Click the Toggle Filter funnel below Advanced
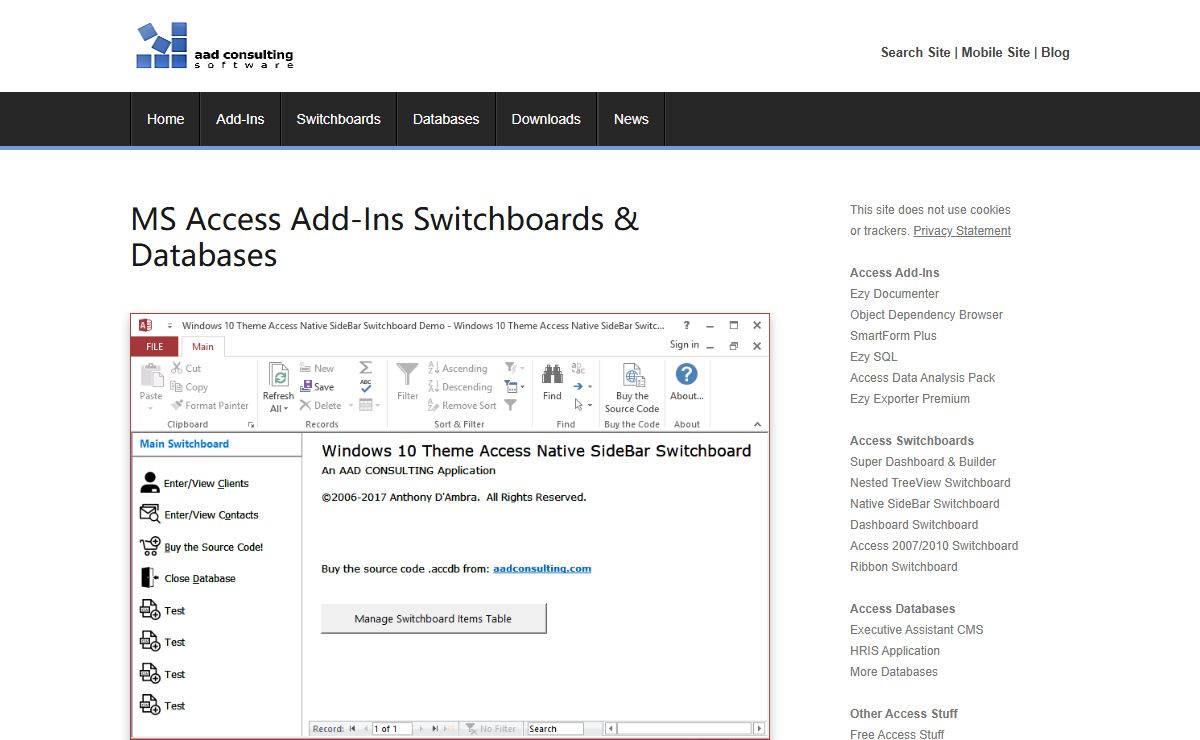 click(x=511, y=405)
